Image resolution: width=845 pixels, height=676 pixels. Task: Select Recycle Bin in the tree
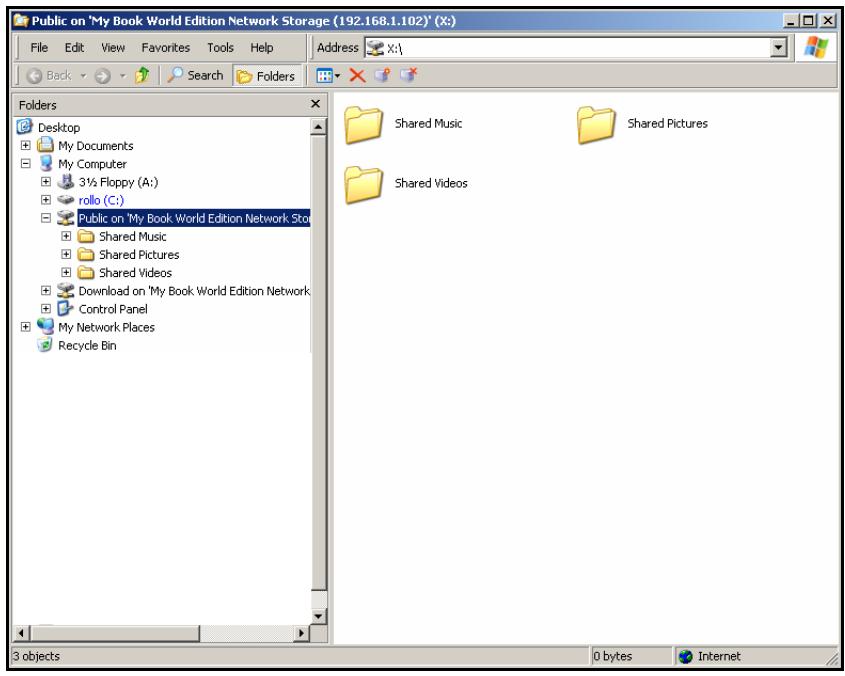point(87,346)
